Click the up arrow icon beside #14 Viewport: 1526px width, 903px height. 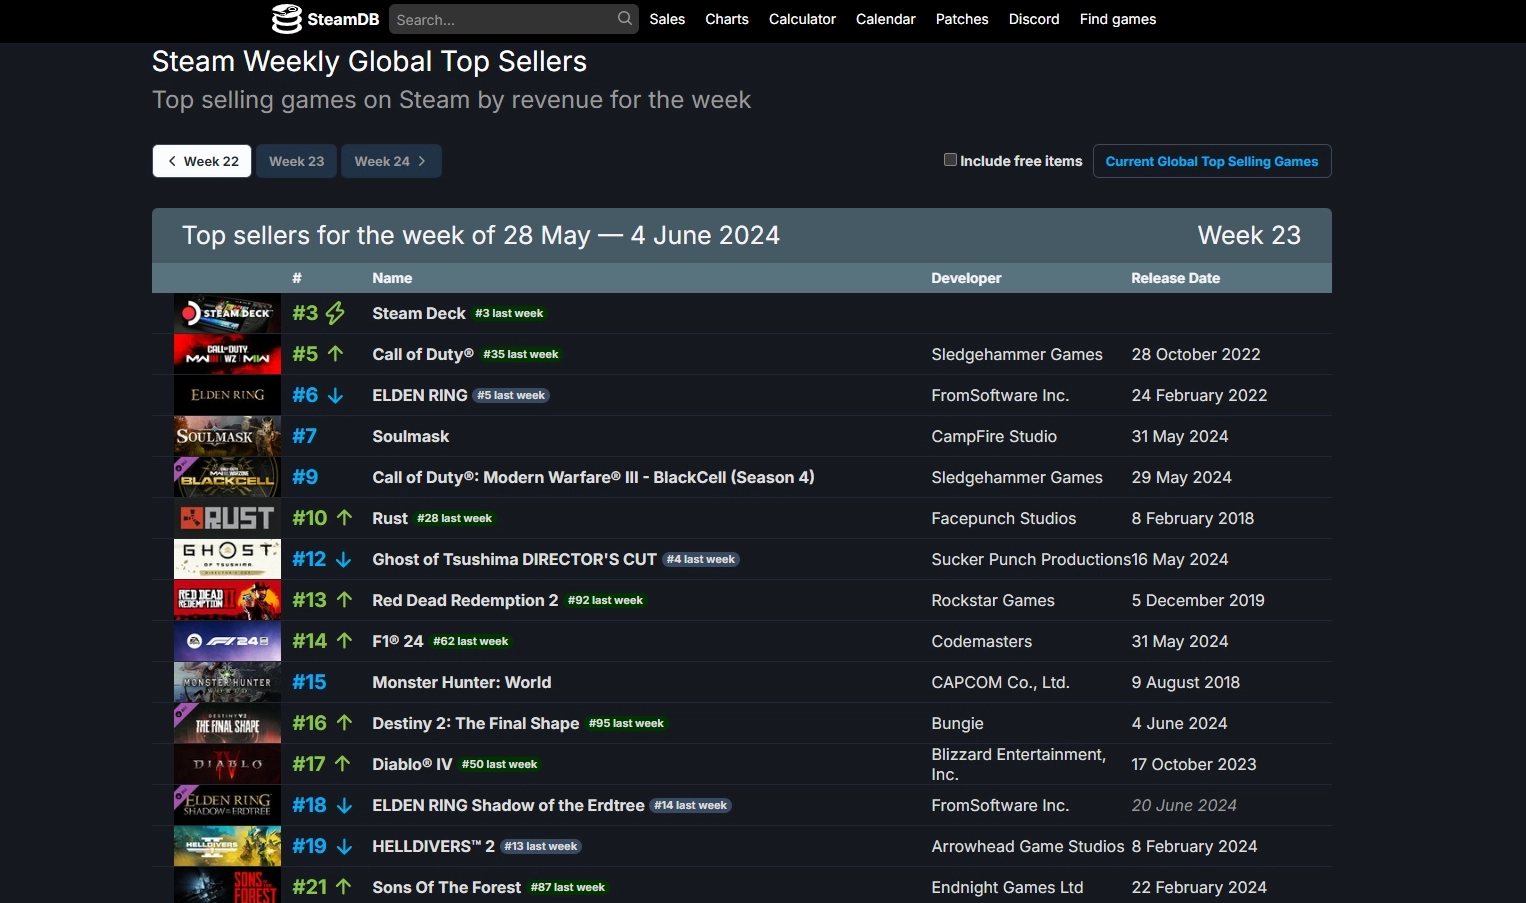click(x=344, y=641)
